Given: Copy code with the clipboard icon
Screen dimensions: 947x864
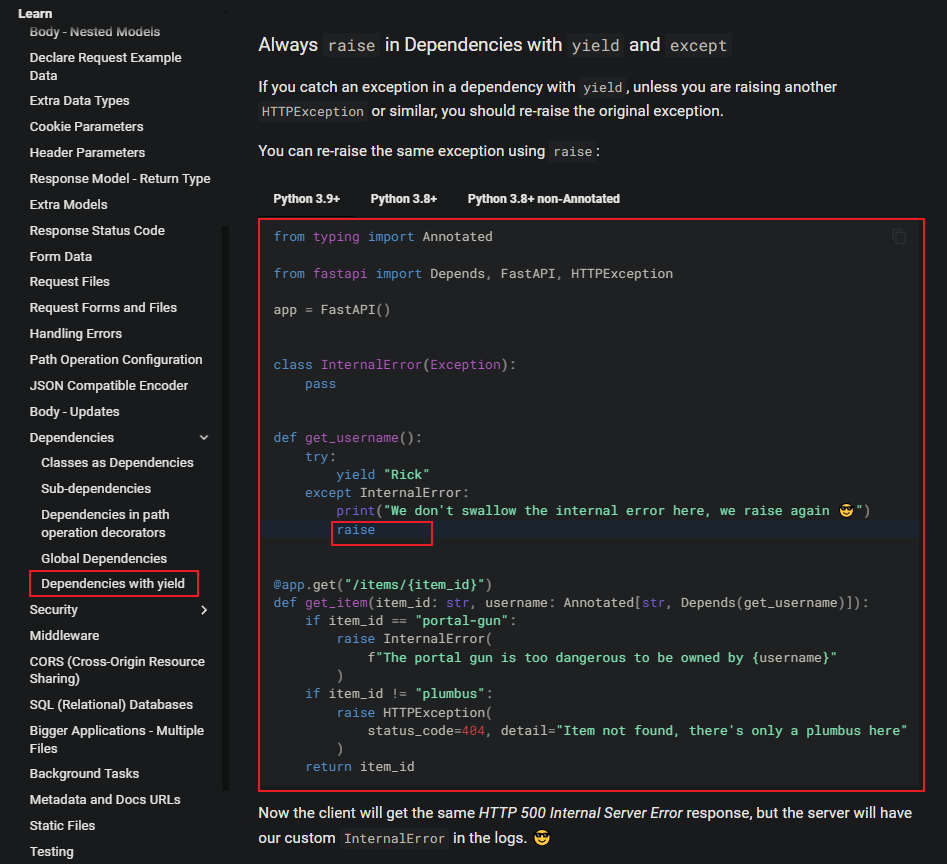Looking at the screenshot, I should (x=898, y=237).
